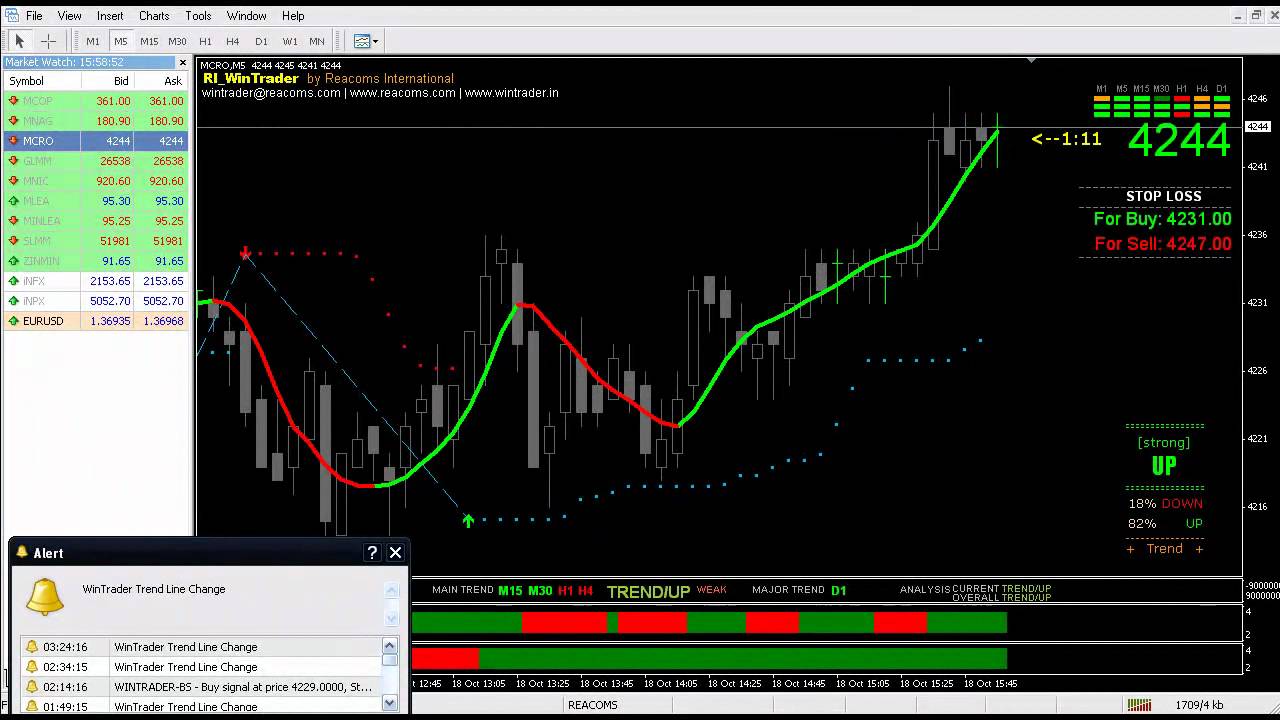The height and width of the screenshot is (720, 1280).
Task: Click the up arrow icon beside ZINMIN
Action: pyautogui.click(x=13, y=261)
